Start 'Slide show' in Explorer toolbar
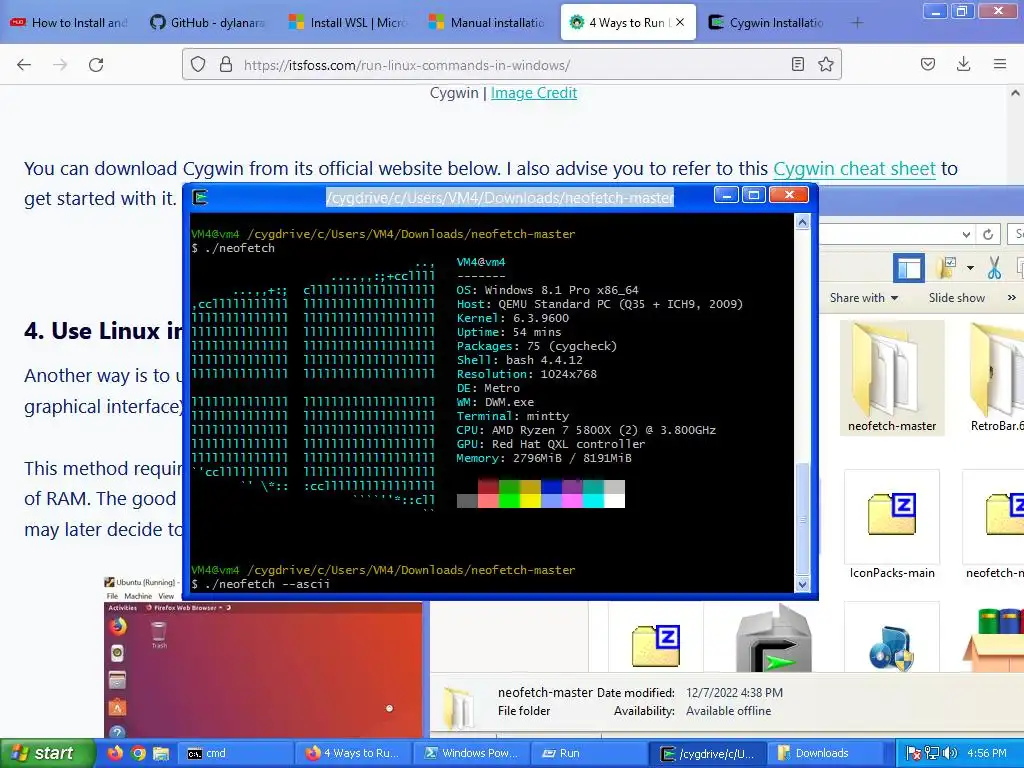 (957, 298)
